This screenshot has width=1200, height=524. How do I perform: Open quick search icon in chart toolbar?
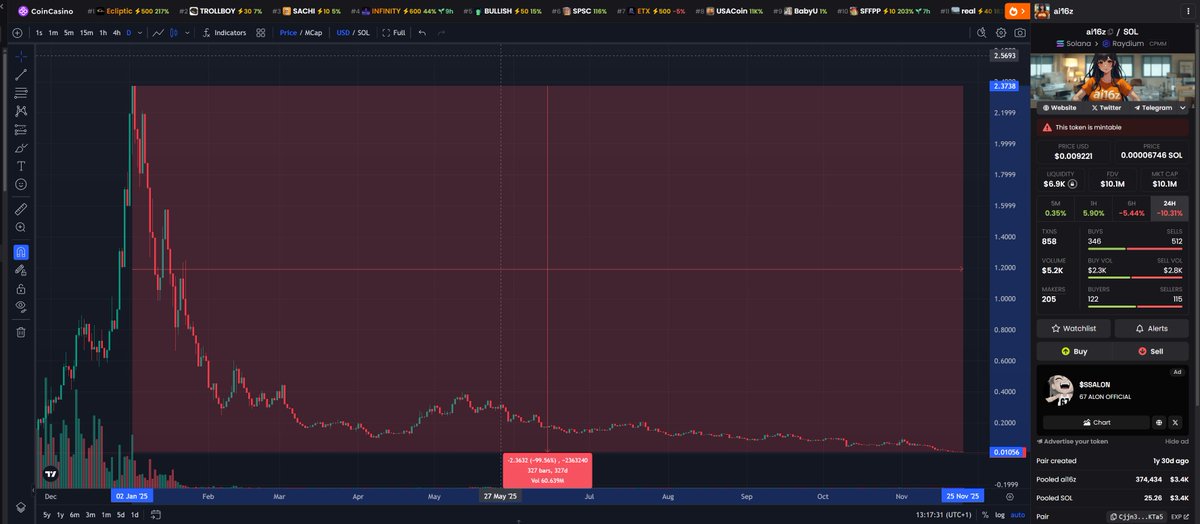tap(981, 32)
